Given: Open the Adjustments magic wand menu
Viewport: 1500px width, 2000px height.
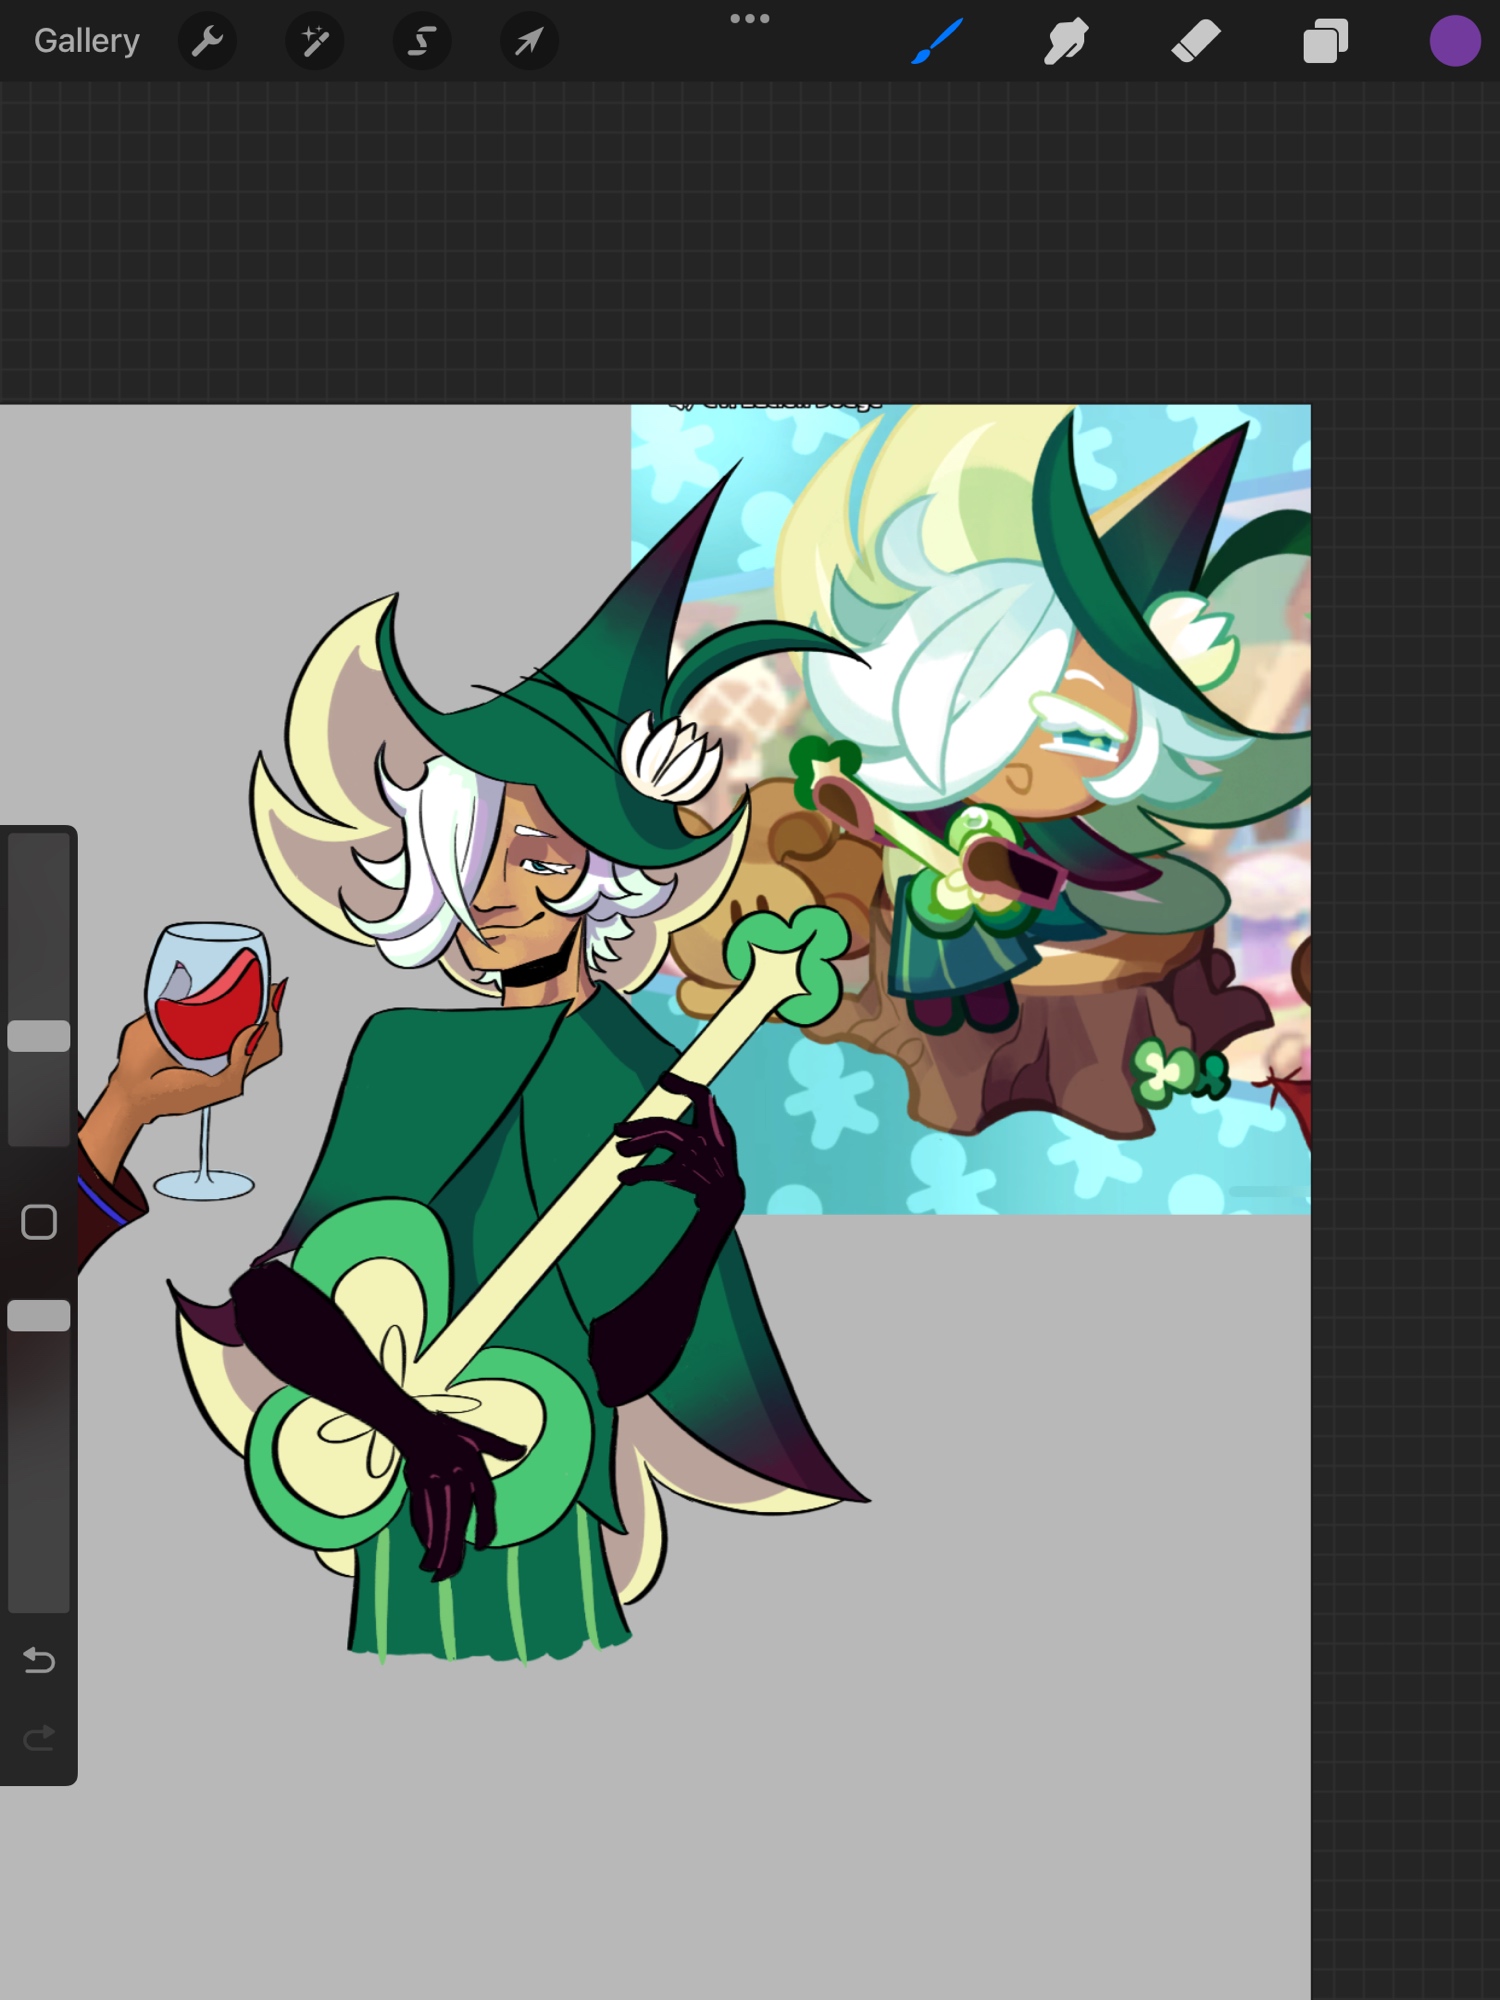Looking at the screenshot, I should 315,41.
